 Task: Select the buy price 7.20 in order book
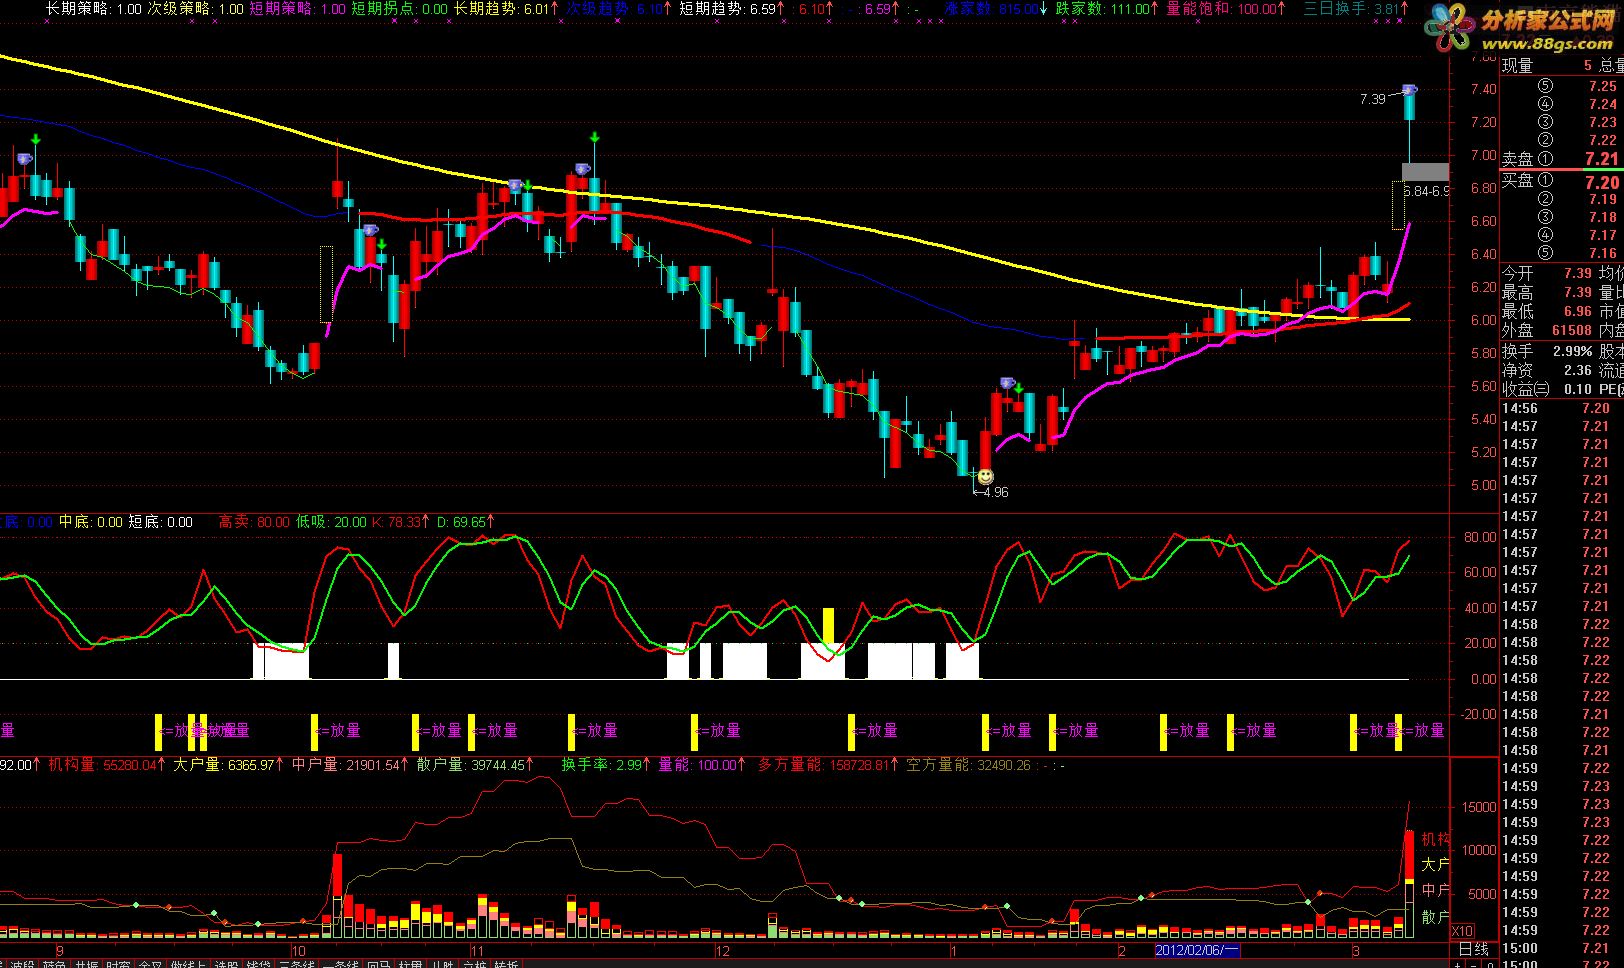coord(1601,182)
